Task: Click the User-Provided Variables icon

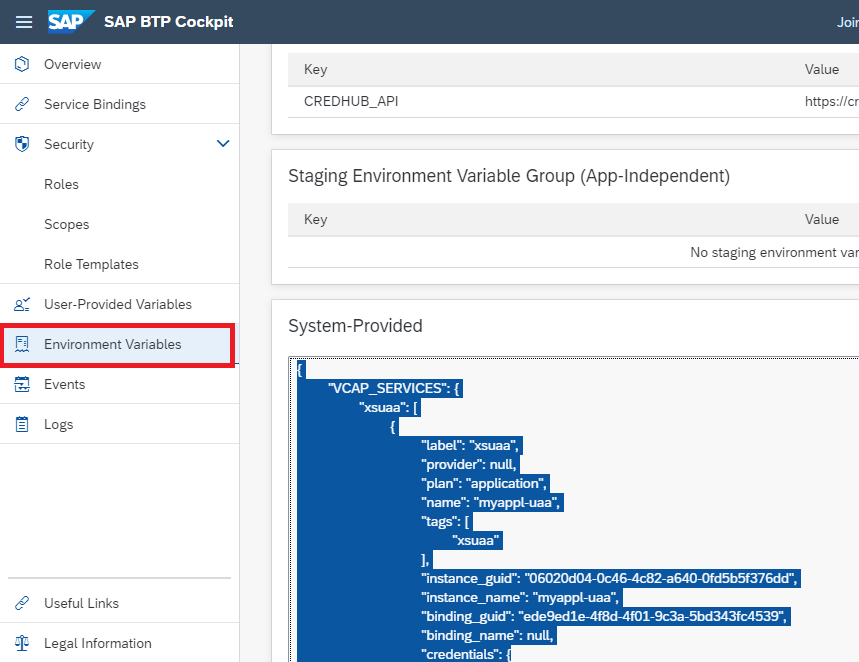Action: [x=22, y=304]
